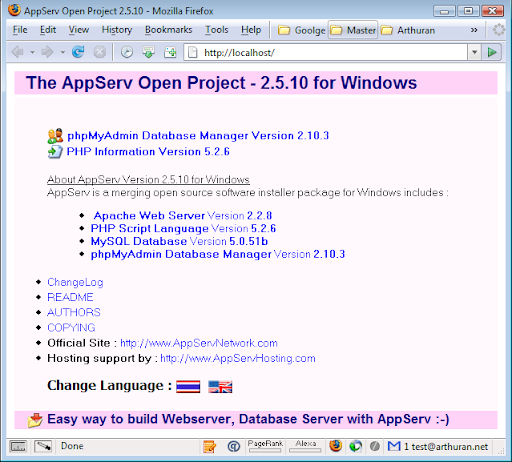Click the mail envelope icon in footer banner
Viewport: 512px width, 462px height.
tap(35, 420)
